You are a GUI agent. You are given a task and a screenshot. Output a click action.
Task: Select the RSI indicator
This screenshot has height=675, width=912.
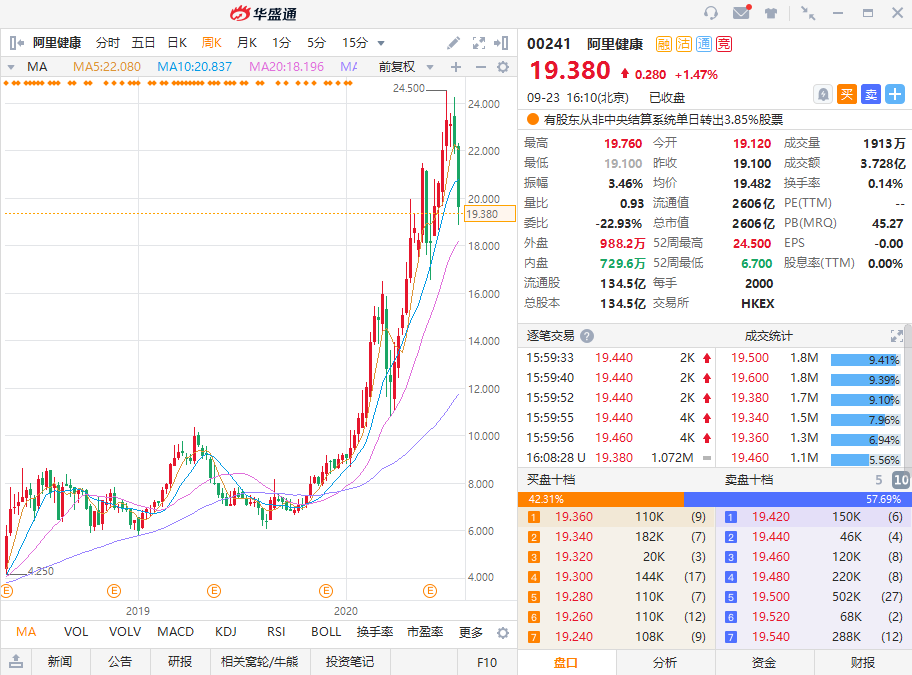(x=276, y=632)
